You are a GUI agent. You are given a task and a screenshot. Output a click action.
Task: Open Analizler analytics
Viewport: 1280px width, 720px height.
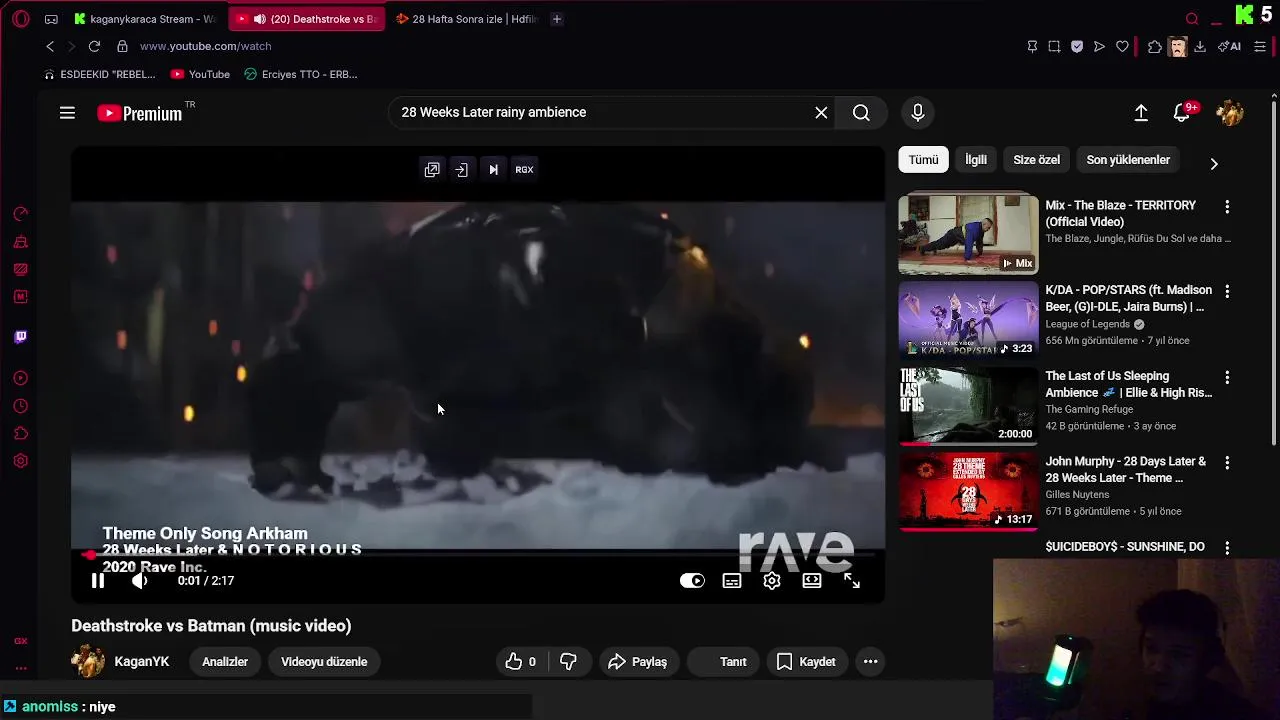(x=225, y=662)
